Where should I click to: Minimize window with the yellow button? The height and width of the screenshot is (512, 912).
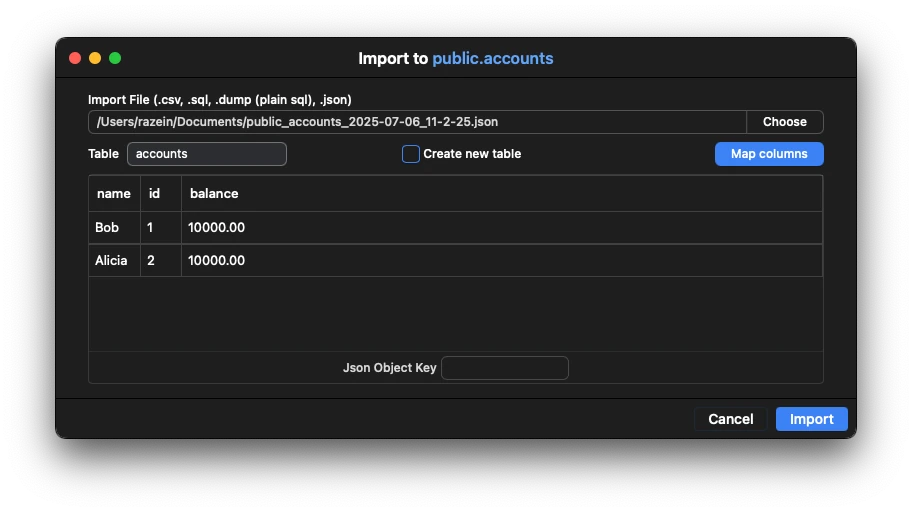pos(95,58)
